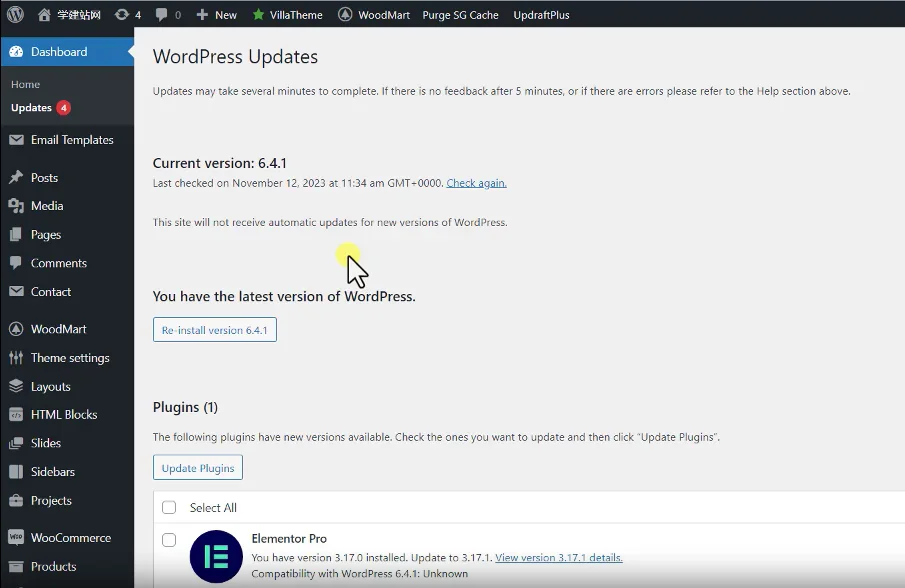
Task: Open Theme settings menu label
Action: click(70, 358)
